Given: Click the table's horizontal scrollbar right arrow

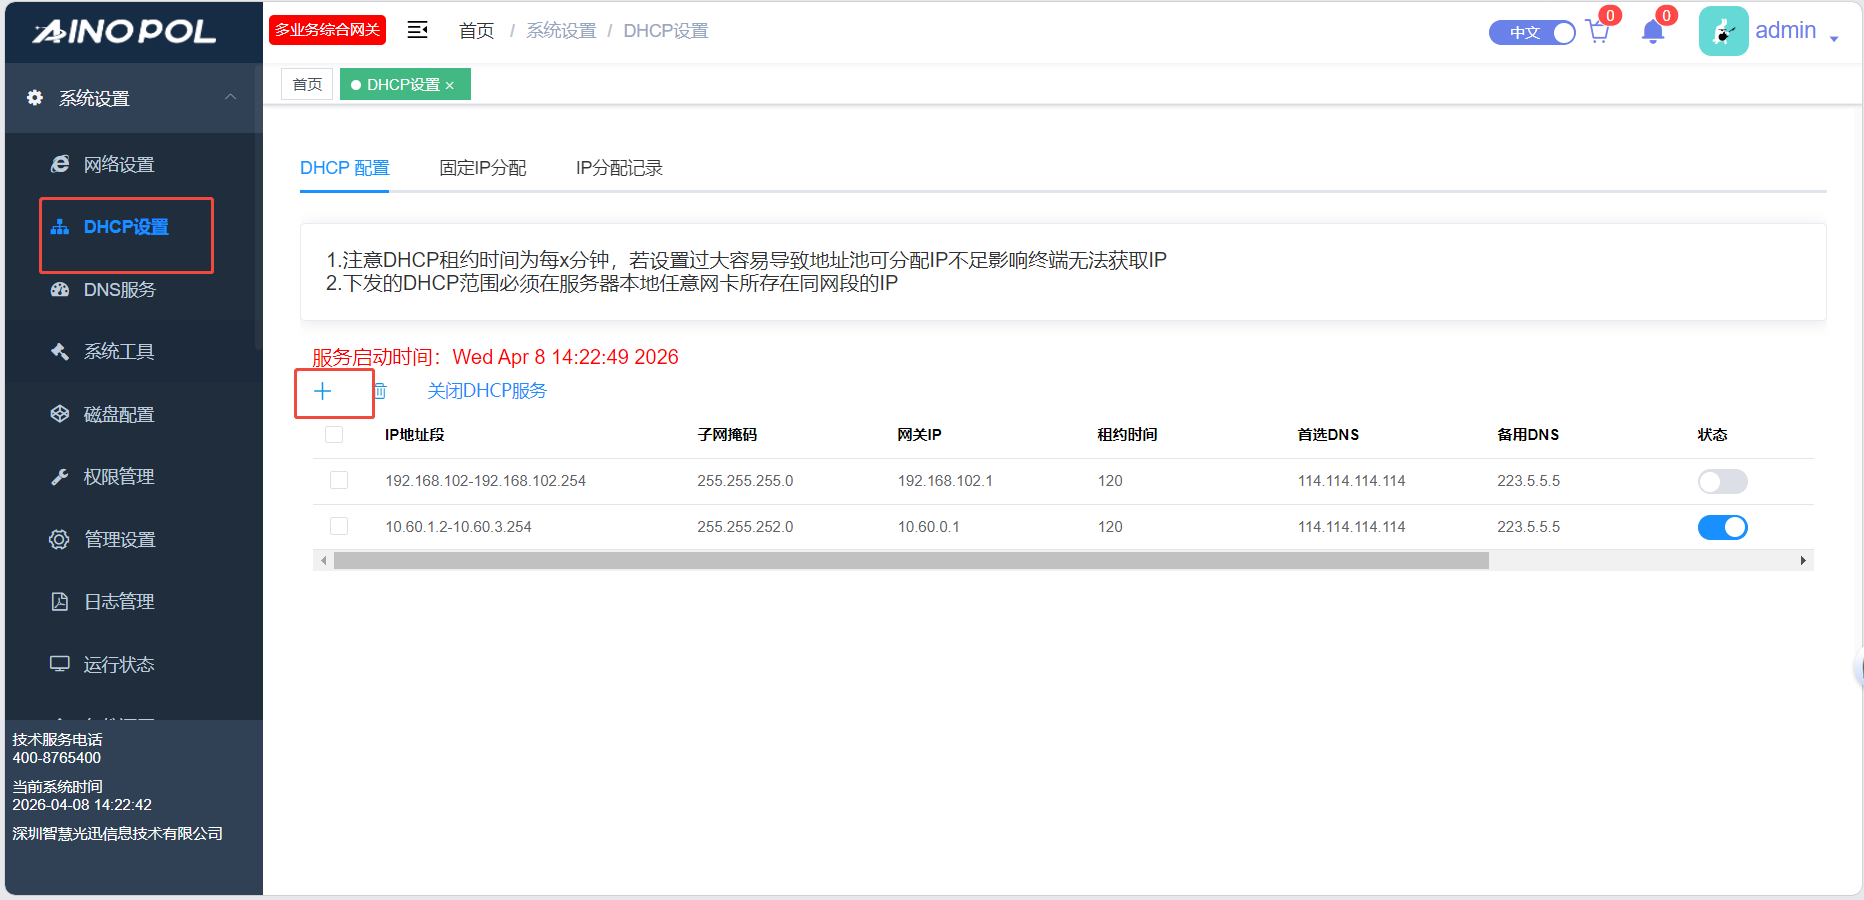Looking at the screenshot, I should click(1802, 561).
